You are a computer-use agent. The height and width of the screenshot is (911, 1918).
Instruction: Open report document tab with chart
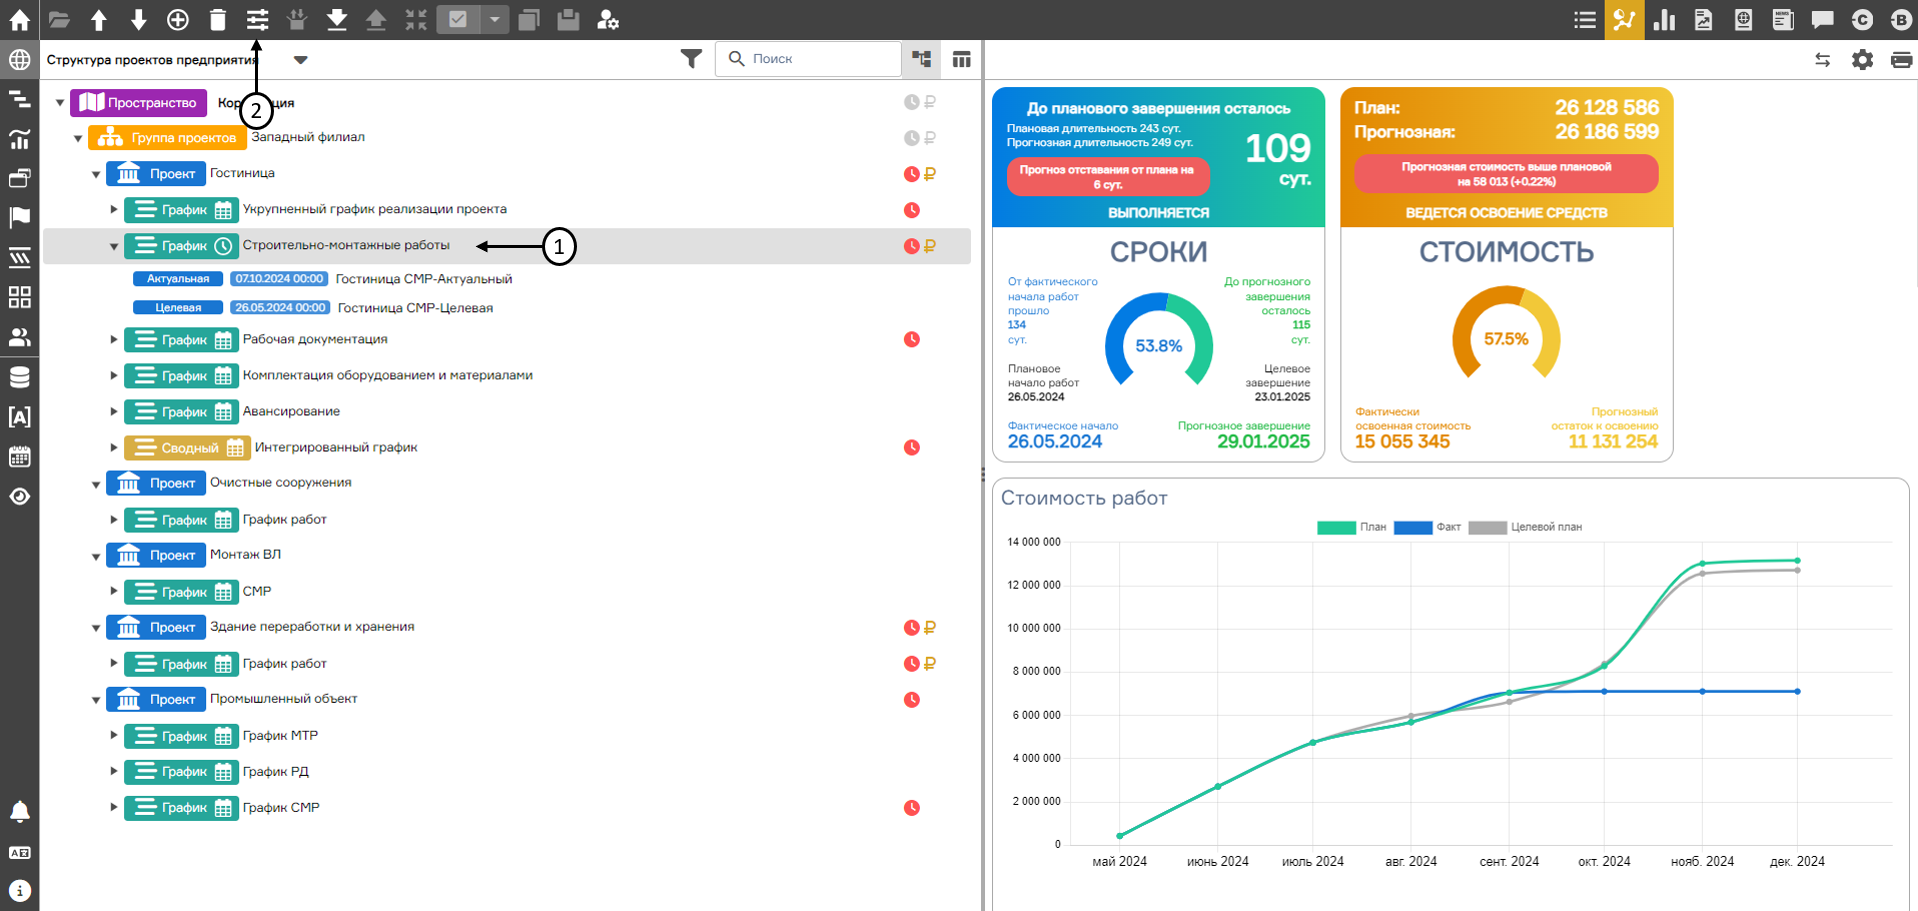pos(1703,19)
